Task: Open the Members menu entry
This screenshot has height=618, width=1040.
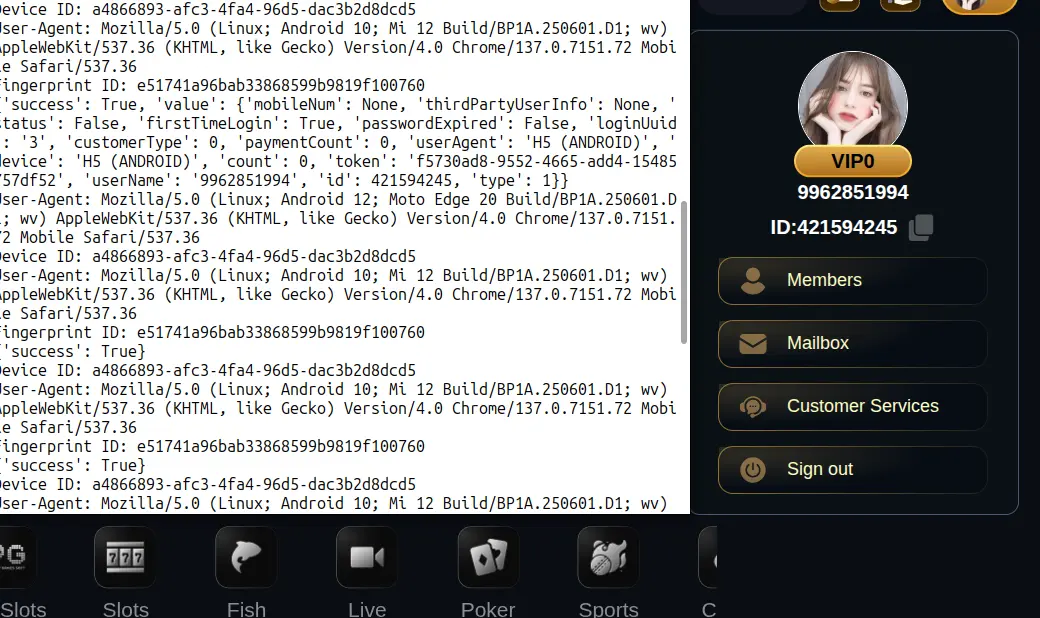Action: click(x=852, y=280)
